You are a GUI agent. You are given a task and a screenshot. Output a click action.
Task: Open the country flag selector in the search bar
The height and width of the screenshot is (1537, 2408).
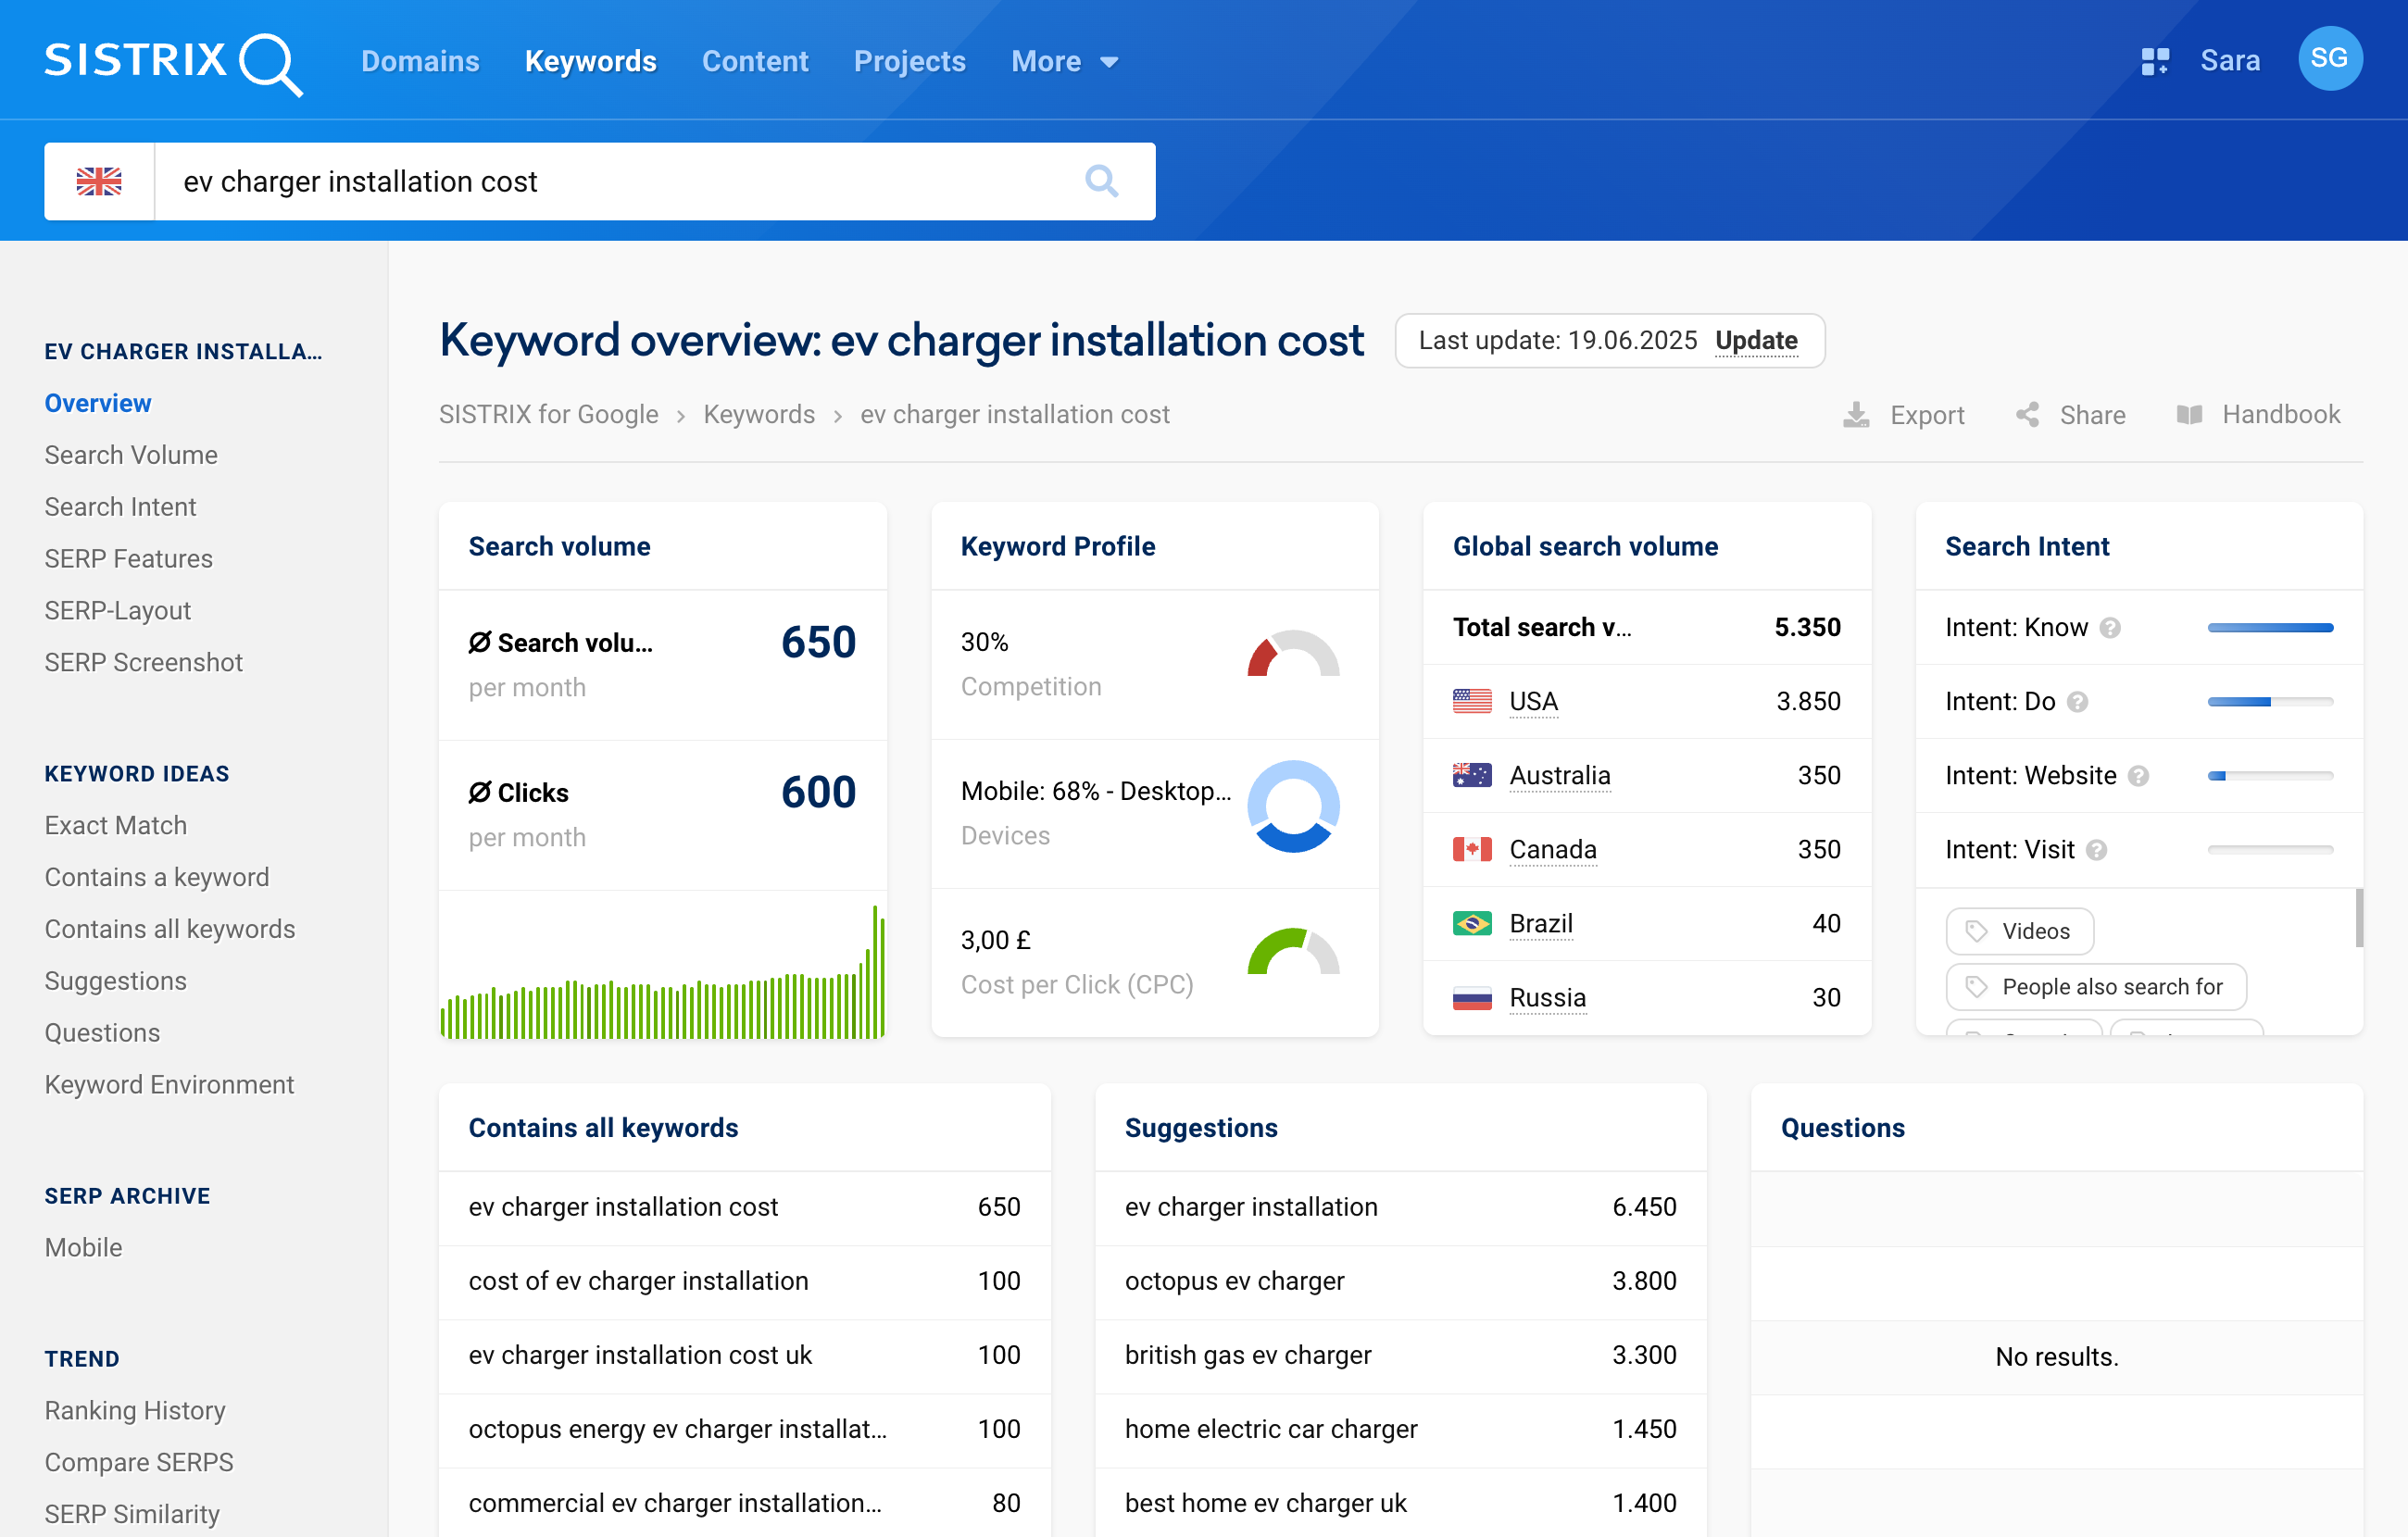[x=100, y=181]
